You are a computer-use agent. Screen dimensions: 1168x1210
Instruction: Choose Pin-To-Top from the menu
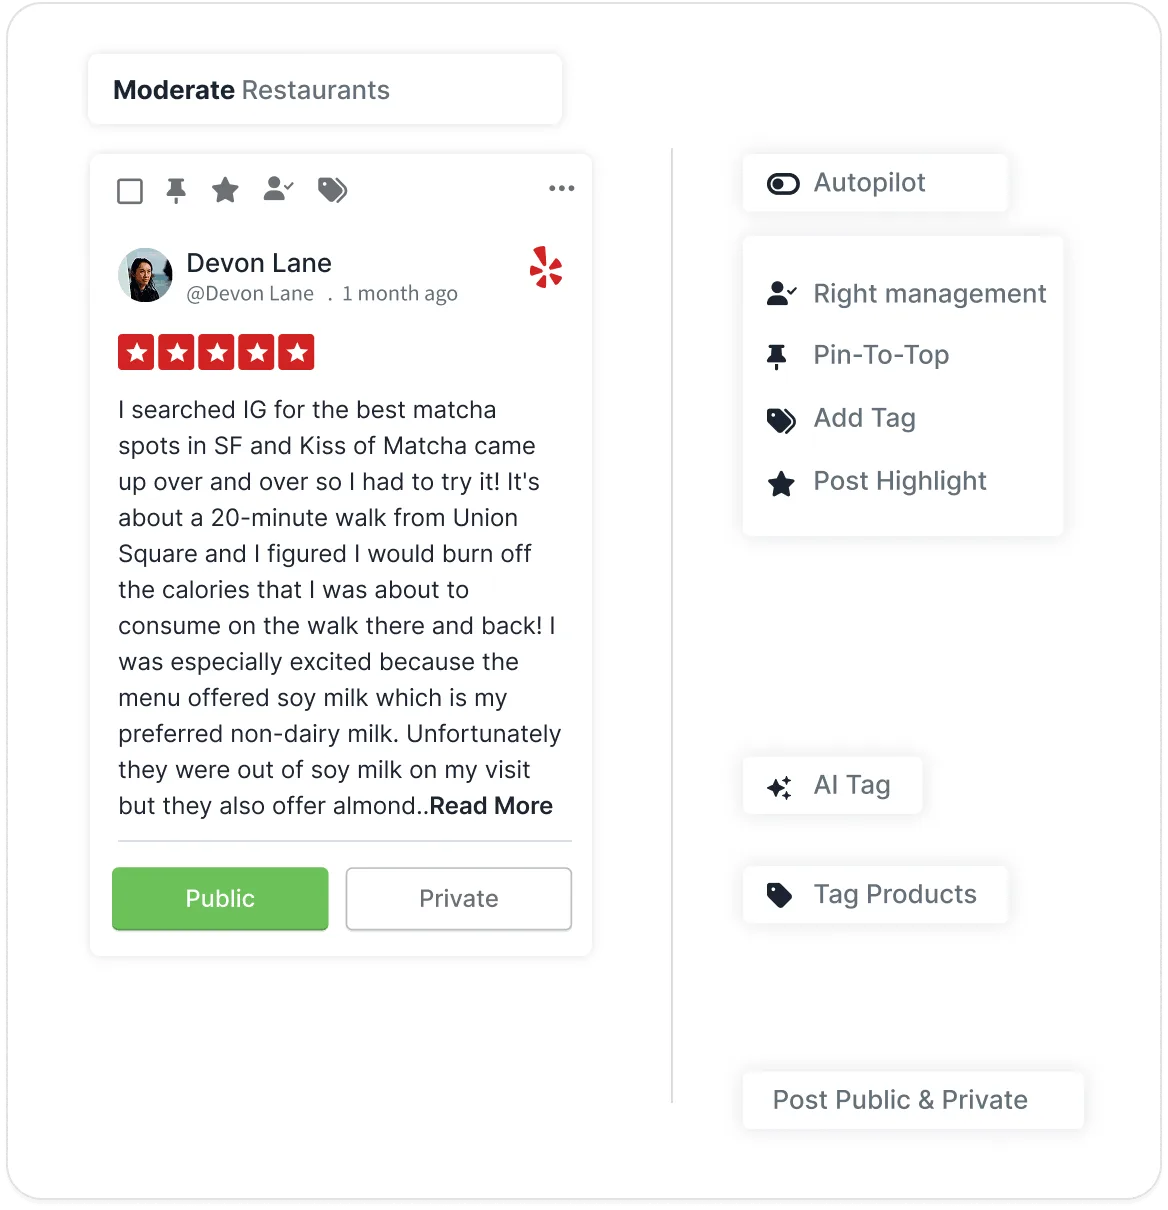pyautogui.click(x=858, y=355)
